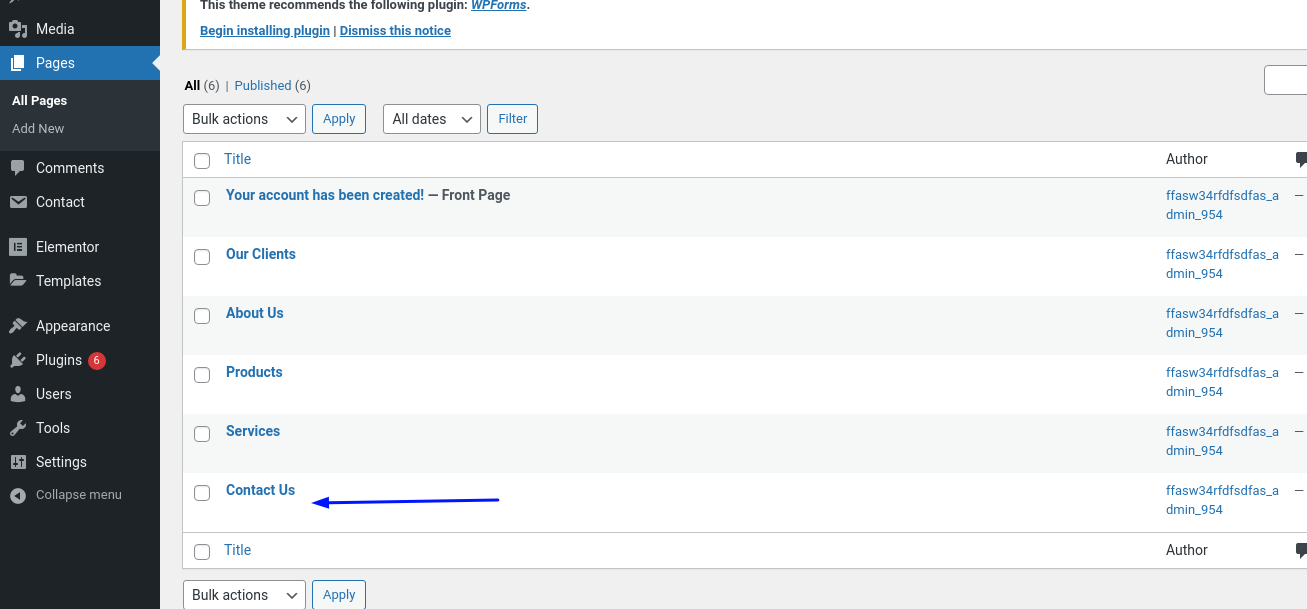
Task: Click the Elementor logo icon
Action: (18, 247)
